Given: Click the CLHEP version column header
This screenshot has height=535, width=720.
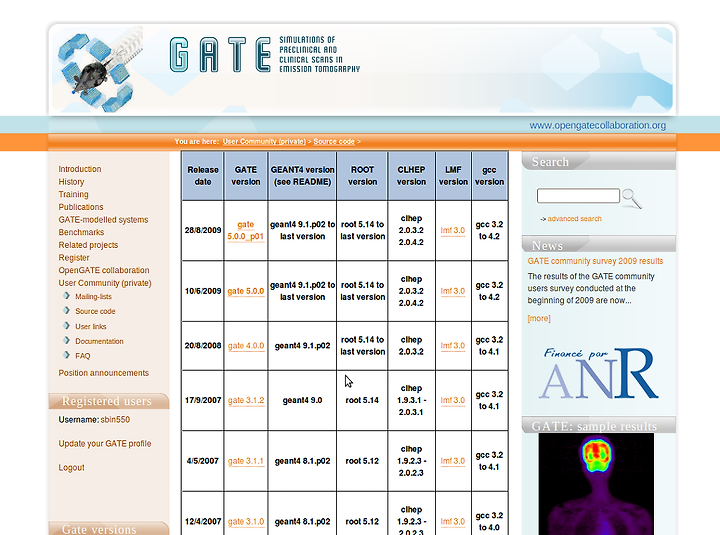Looking at the screenshot, I should (411, 176).
